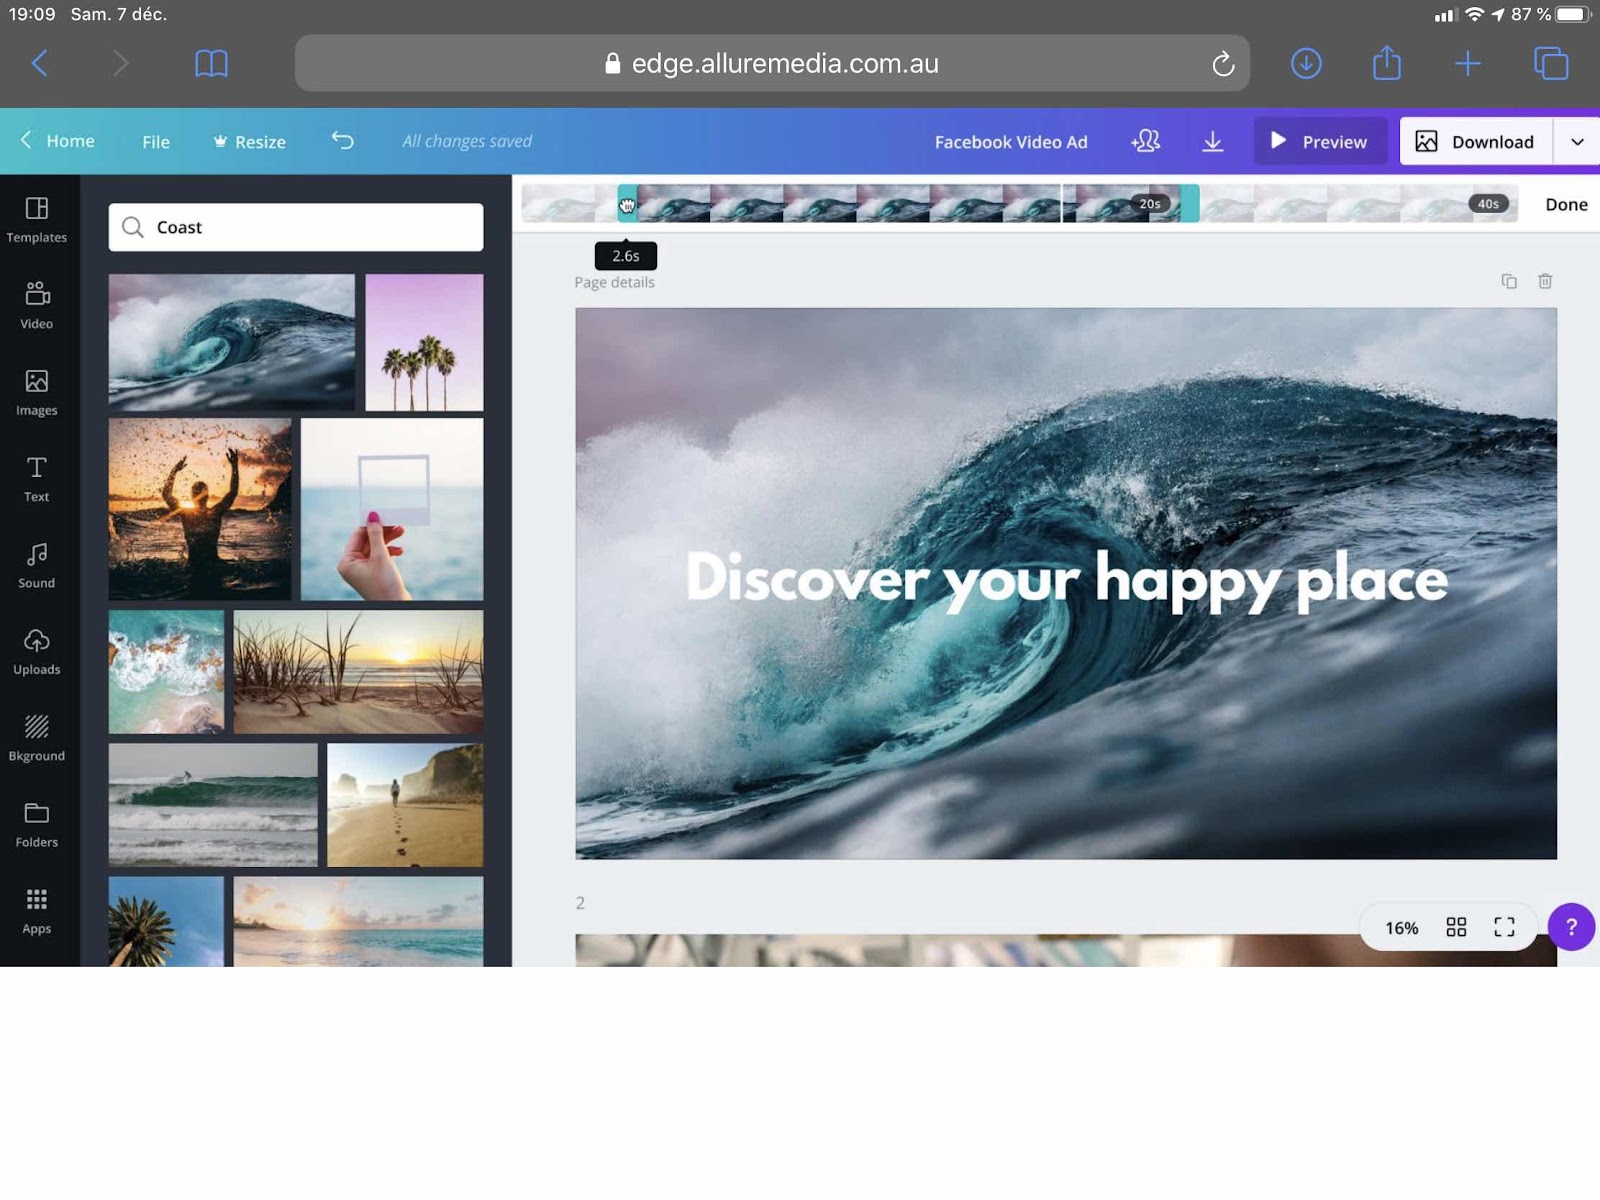Image resolution: width=1600 pixels, height=1200 pixels.
Task: Rename the Facebook Video Ad title
Action: [1011, 142]
